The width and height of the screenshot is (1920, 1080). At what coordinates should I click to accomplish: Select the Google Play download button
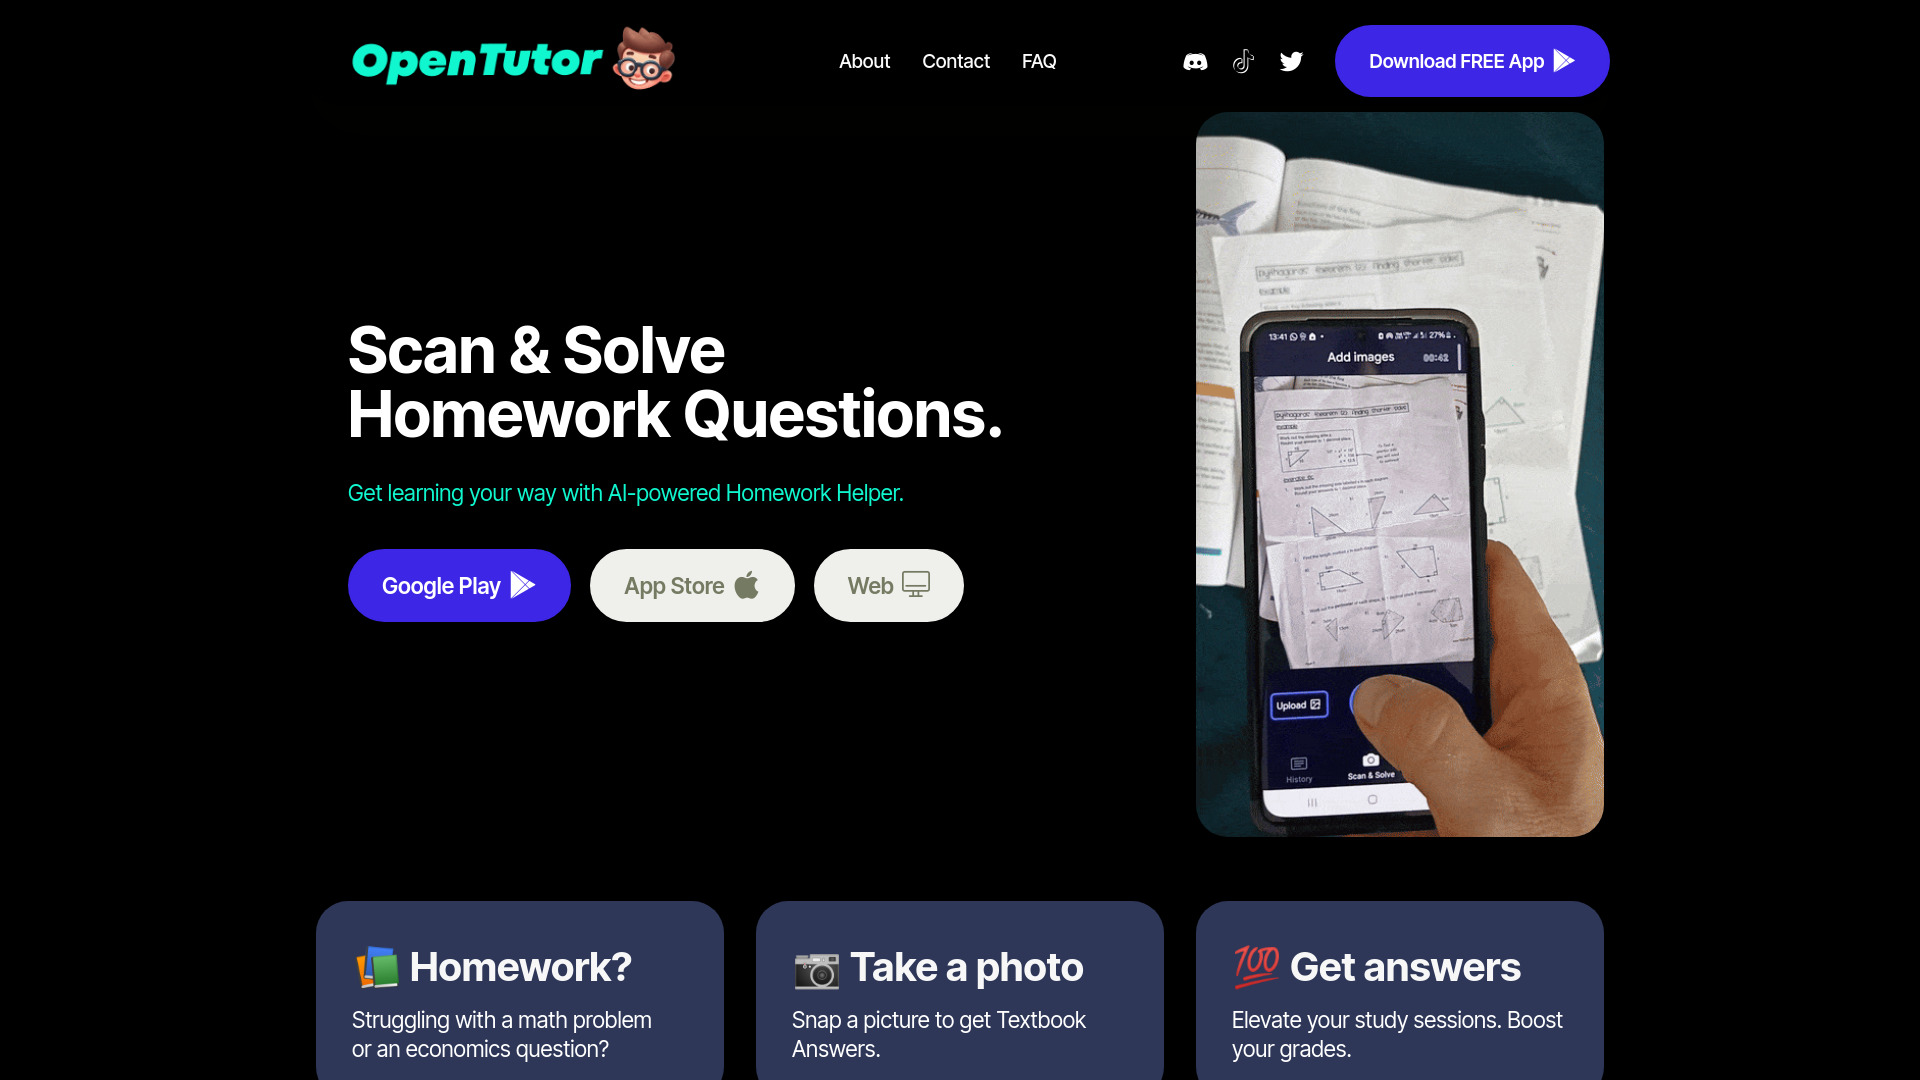459,585
